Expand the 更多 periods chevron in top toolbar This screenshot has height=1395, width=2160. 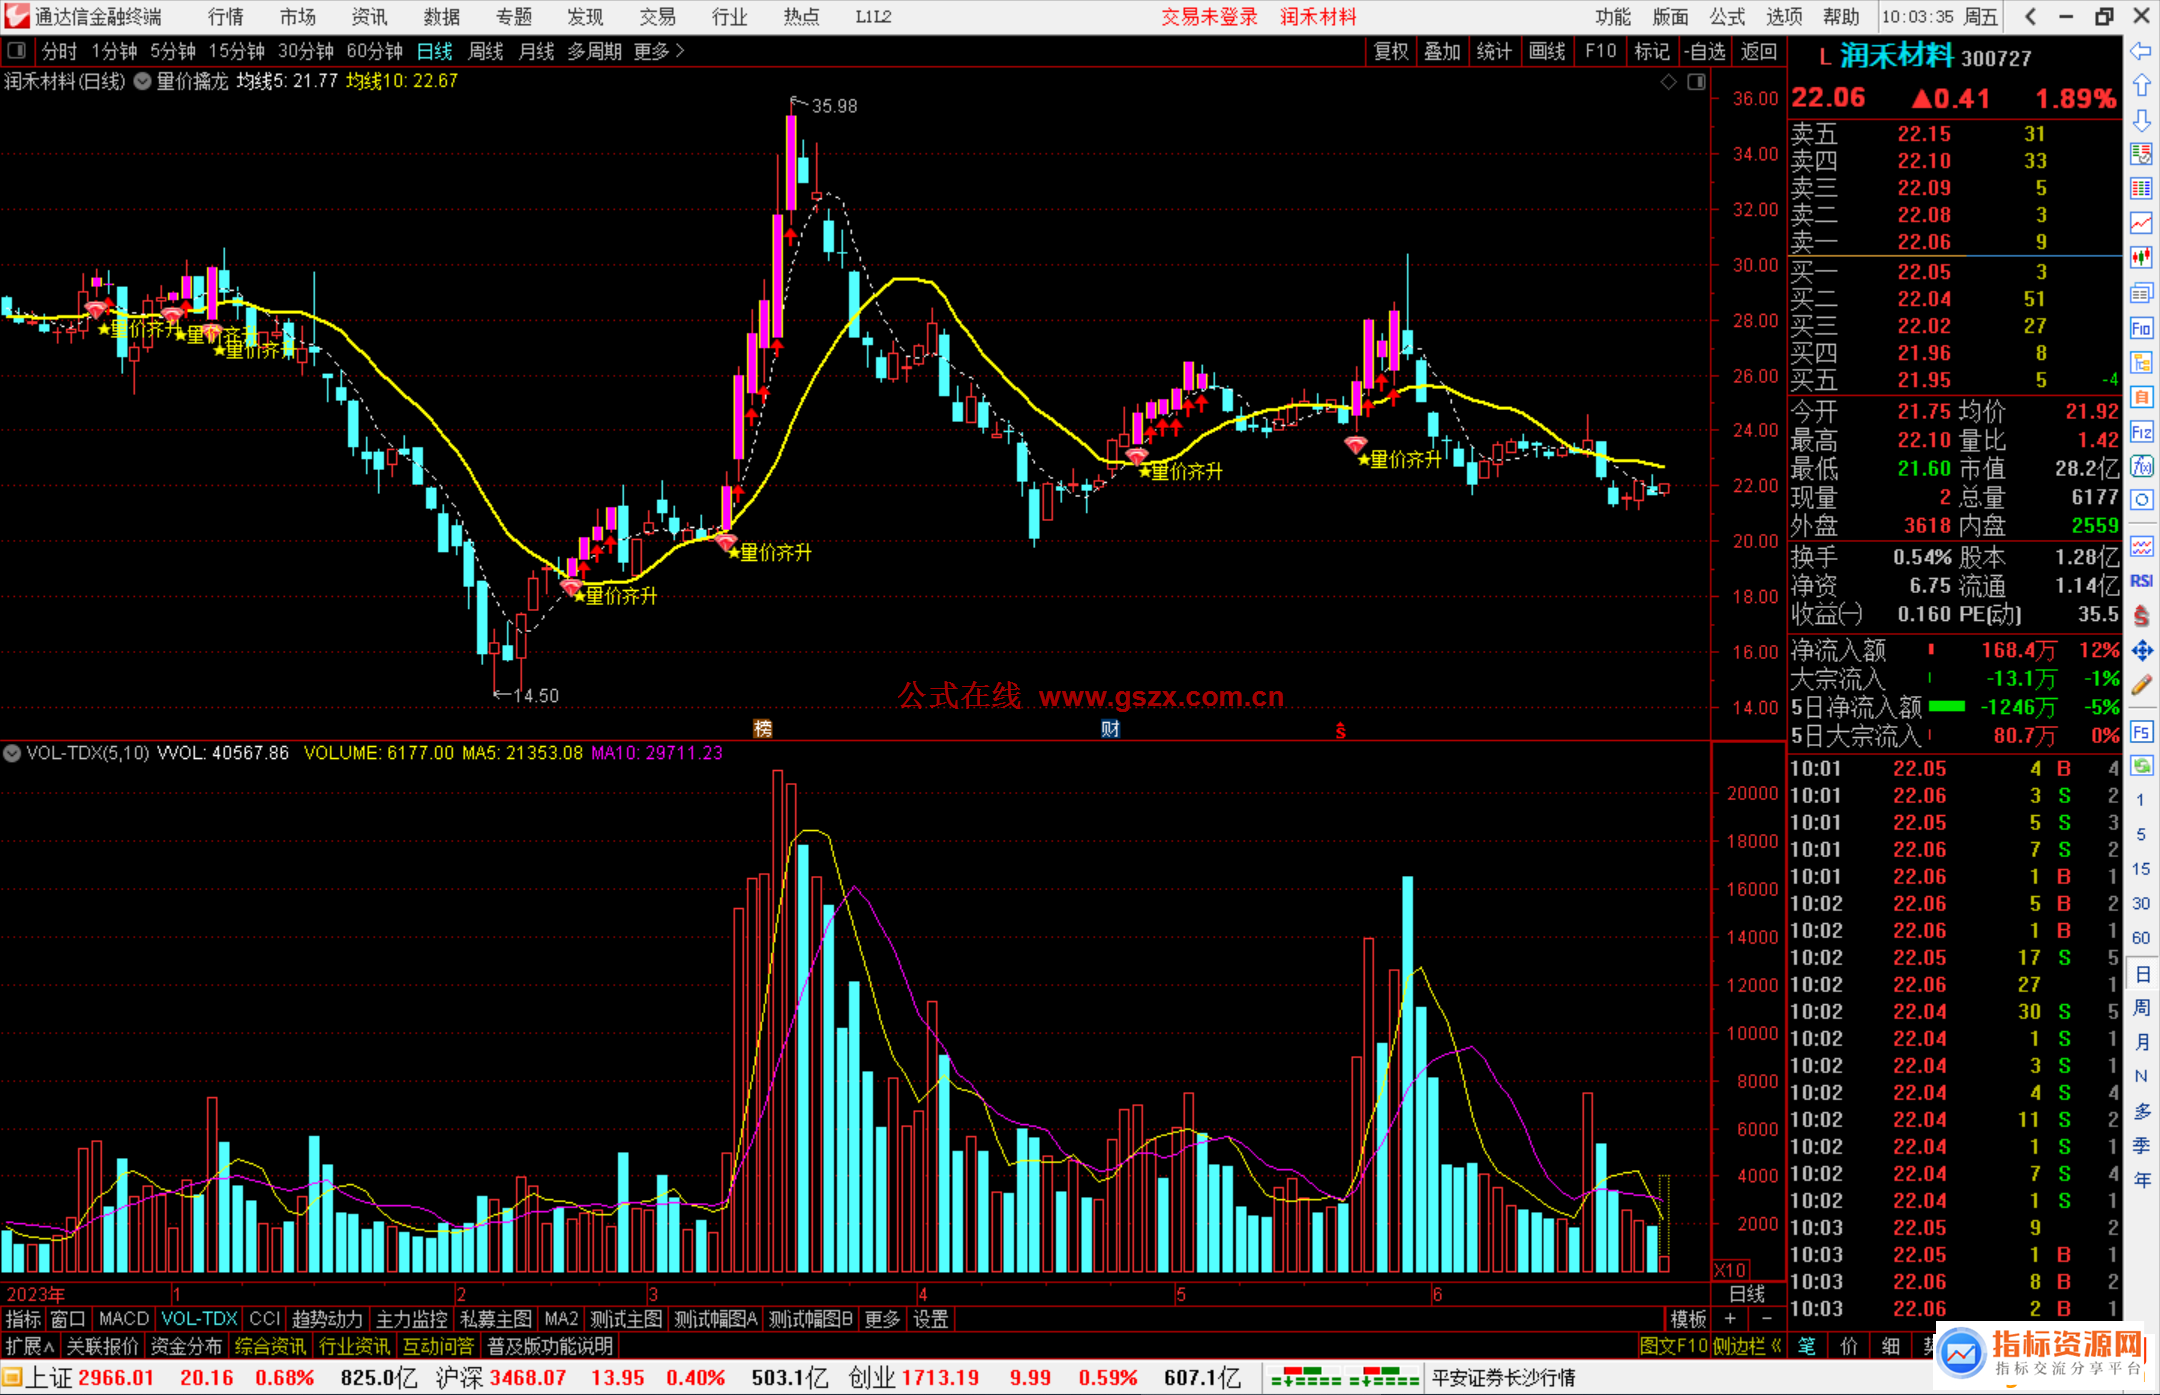[x=680, y=51]
